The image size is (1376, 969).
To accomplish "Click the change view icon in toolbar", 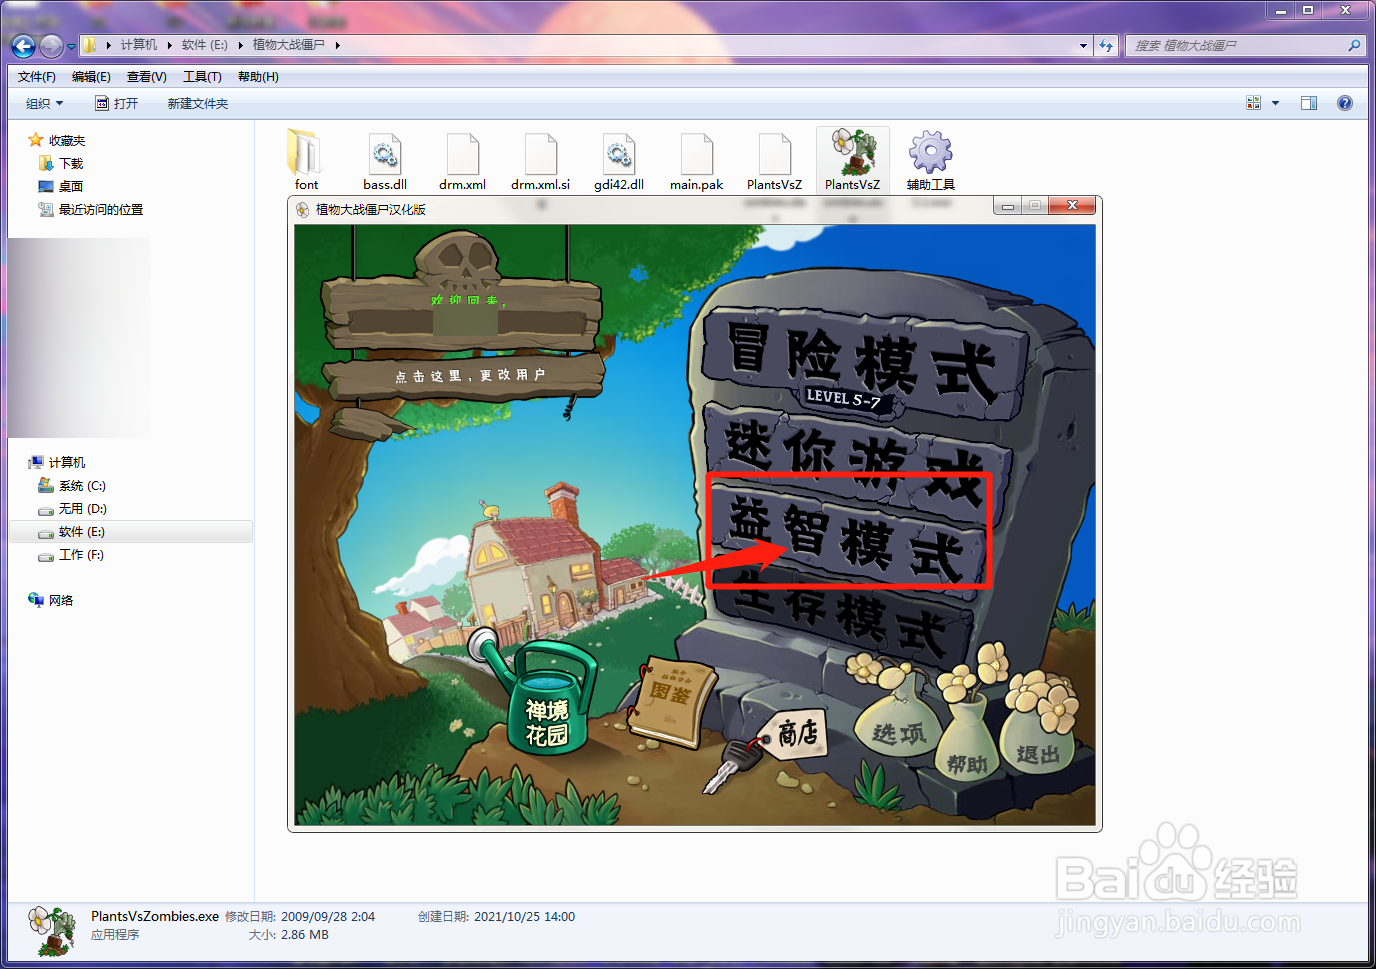I will 1253,103.
